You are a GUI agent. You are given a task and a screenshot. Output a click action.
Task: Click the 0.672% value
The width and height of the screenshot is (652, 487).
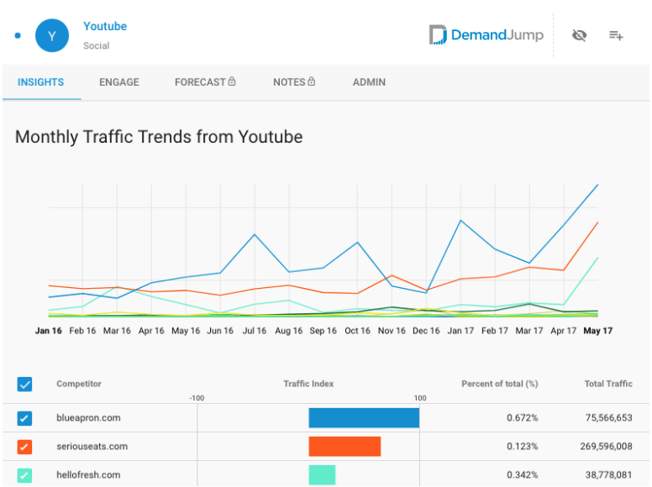click(522, 418)
